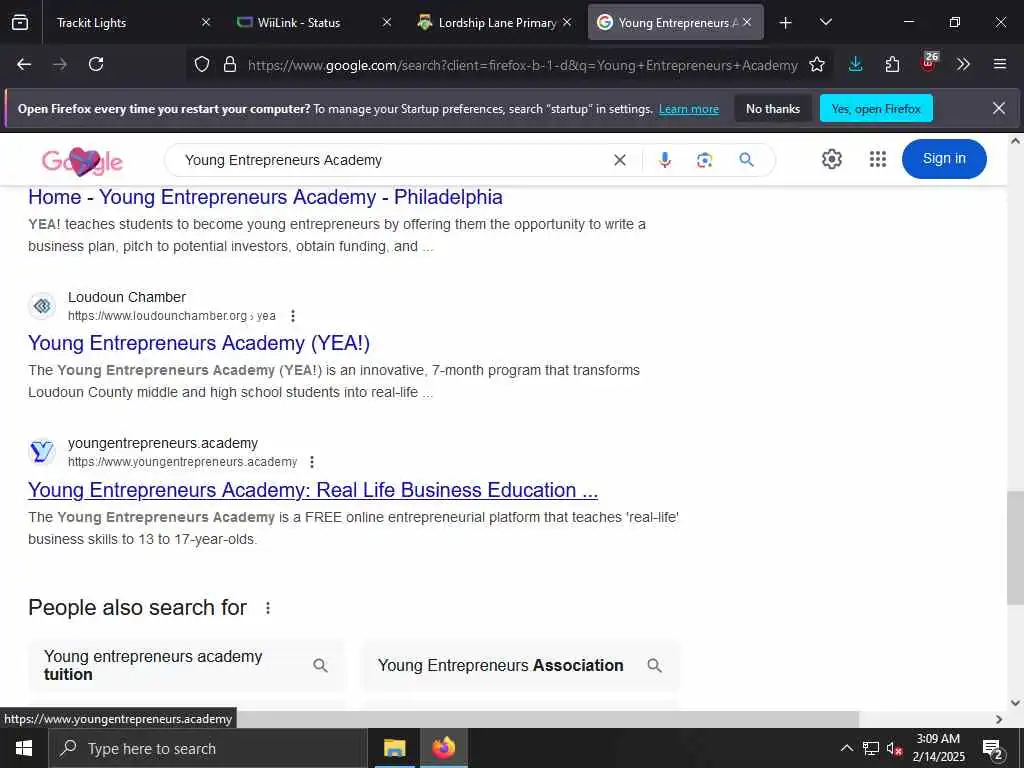The height and width of the screenshot is (768, 1024).
Task: Open the Windows notification center
Action: [x=992, y=749]
